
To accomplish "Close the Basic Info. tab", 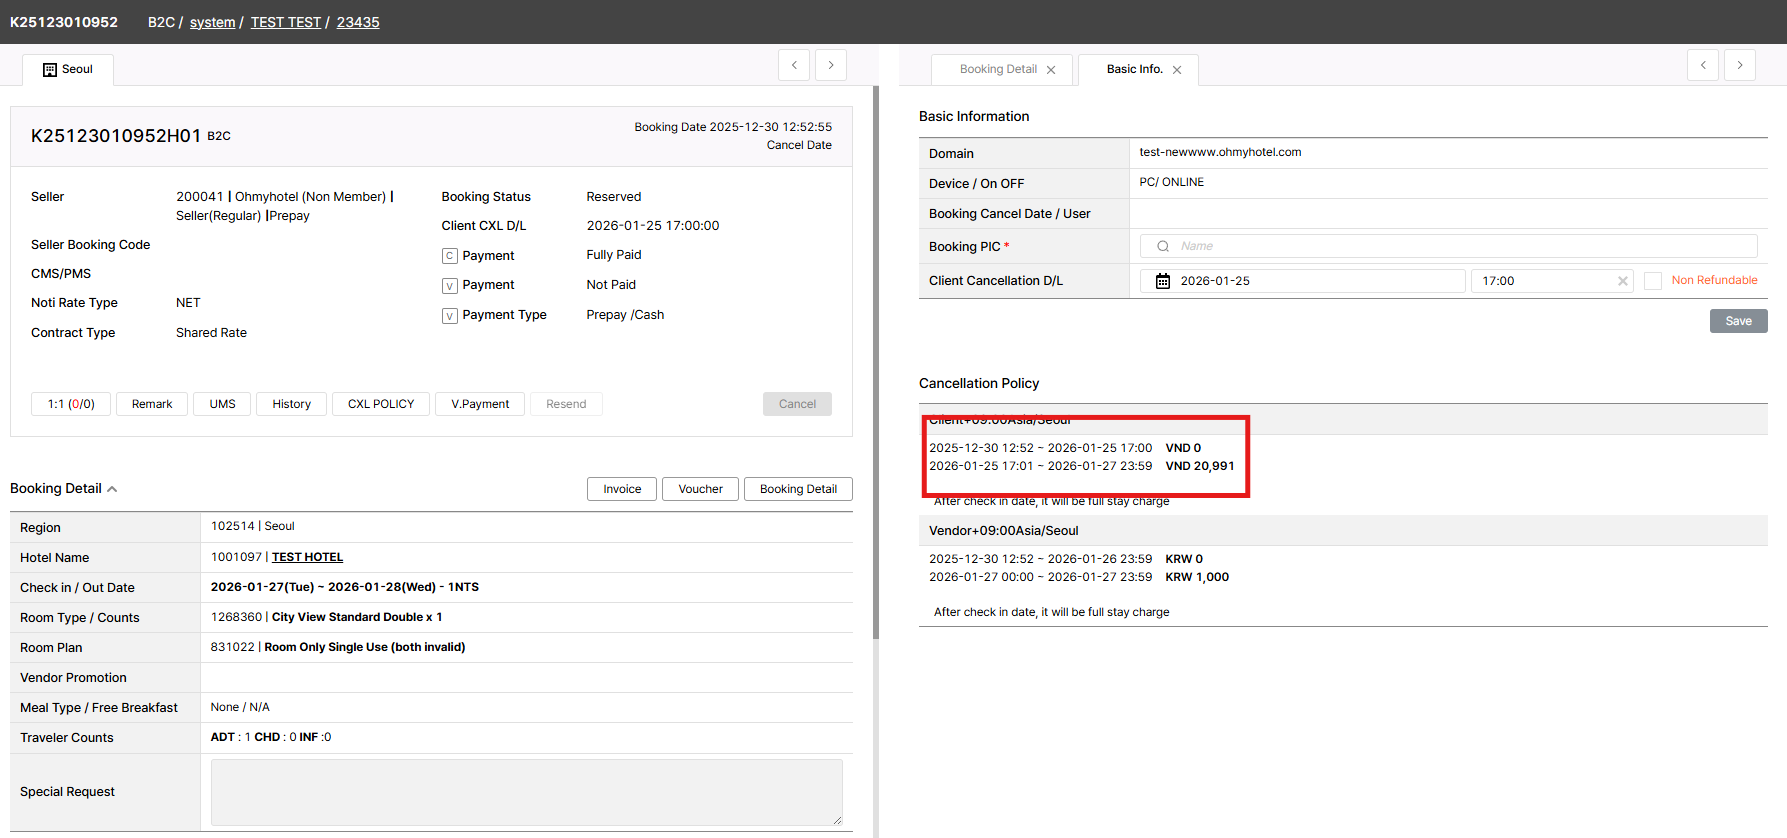I will (1177, 70).
